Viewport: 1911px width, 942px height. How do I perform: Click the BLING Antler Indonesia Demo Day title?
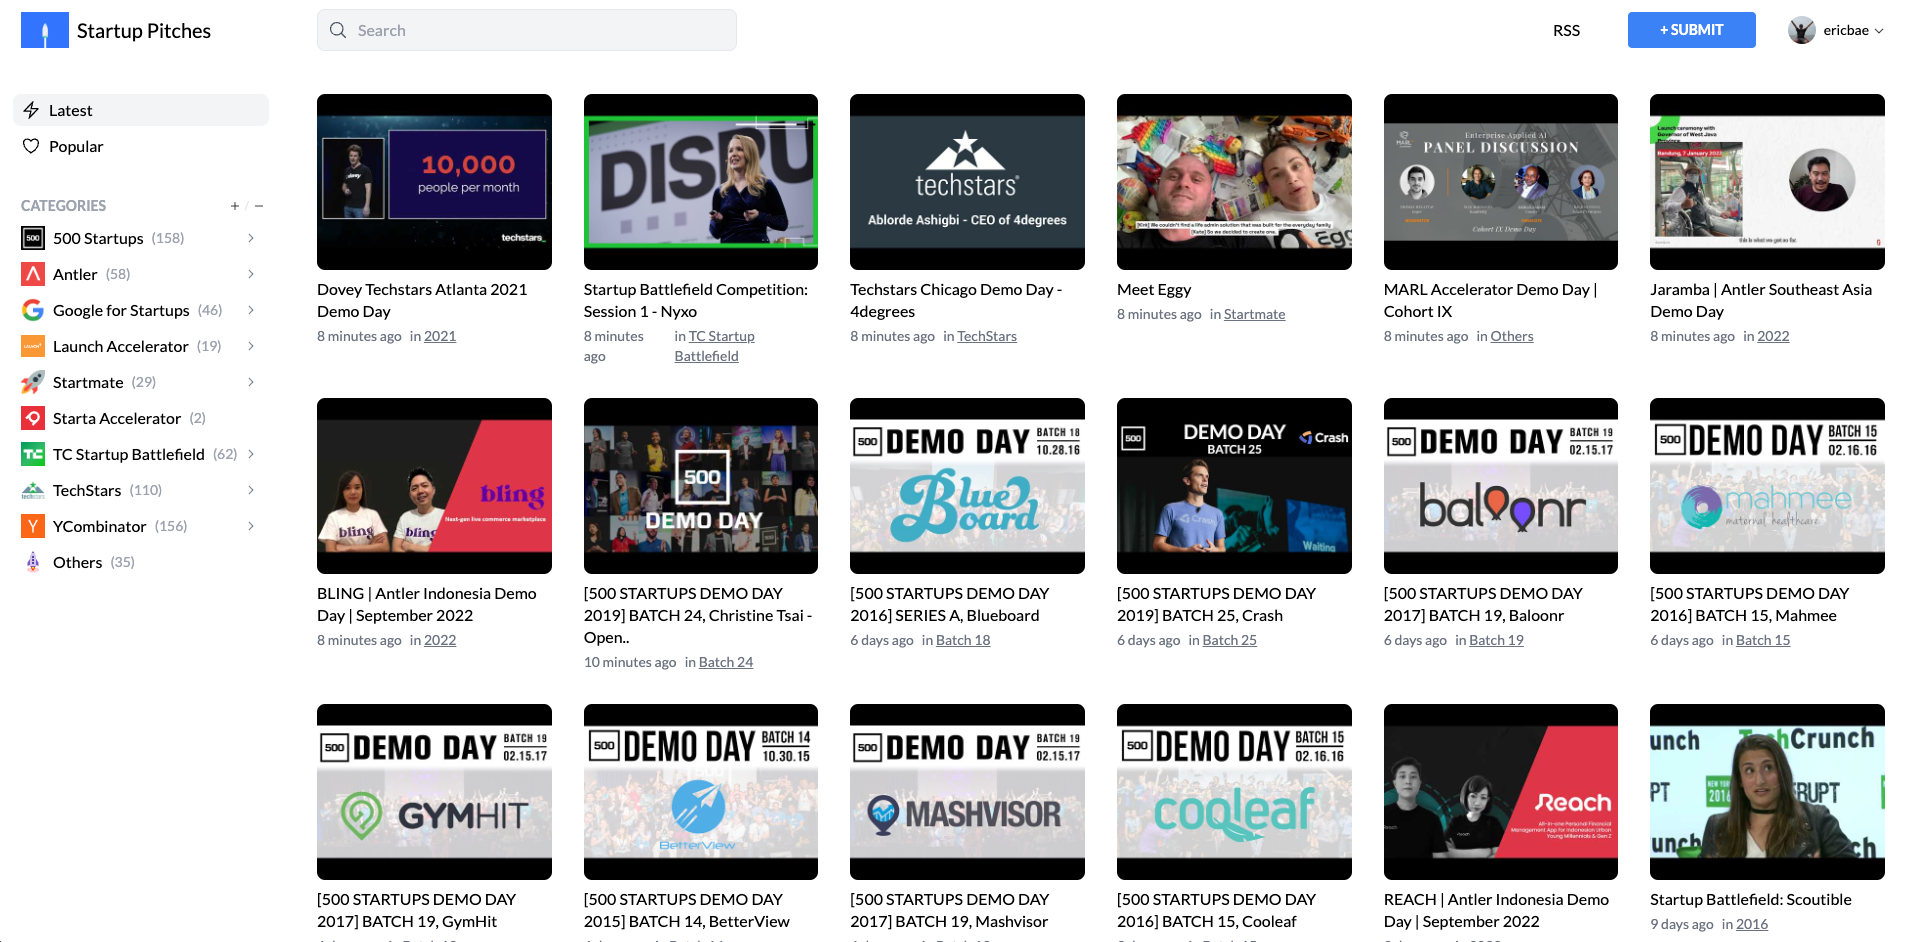427,604
